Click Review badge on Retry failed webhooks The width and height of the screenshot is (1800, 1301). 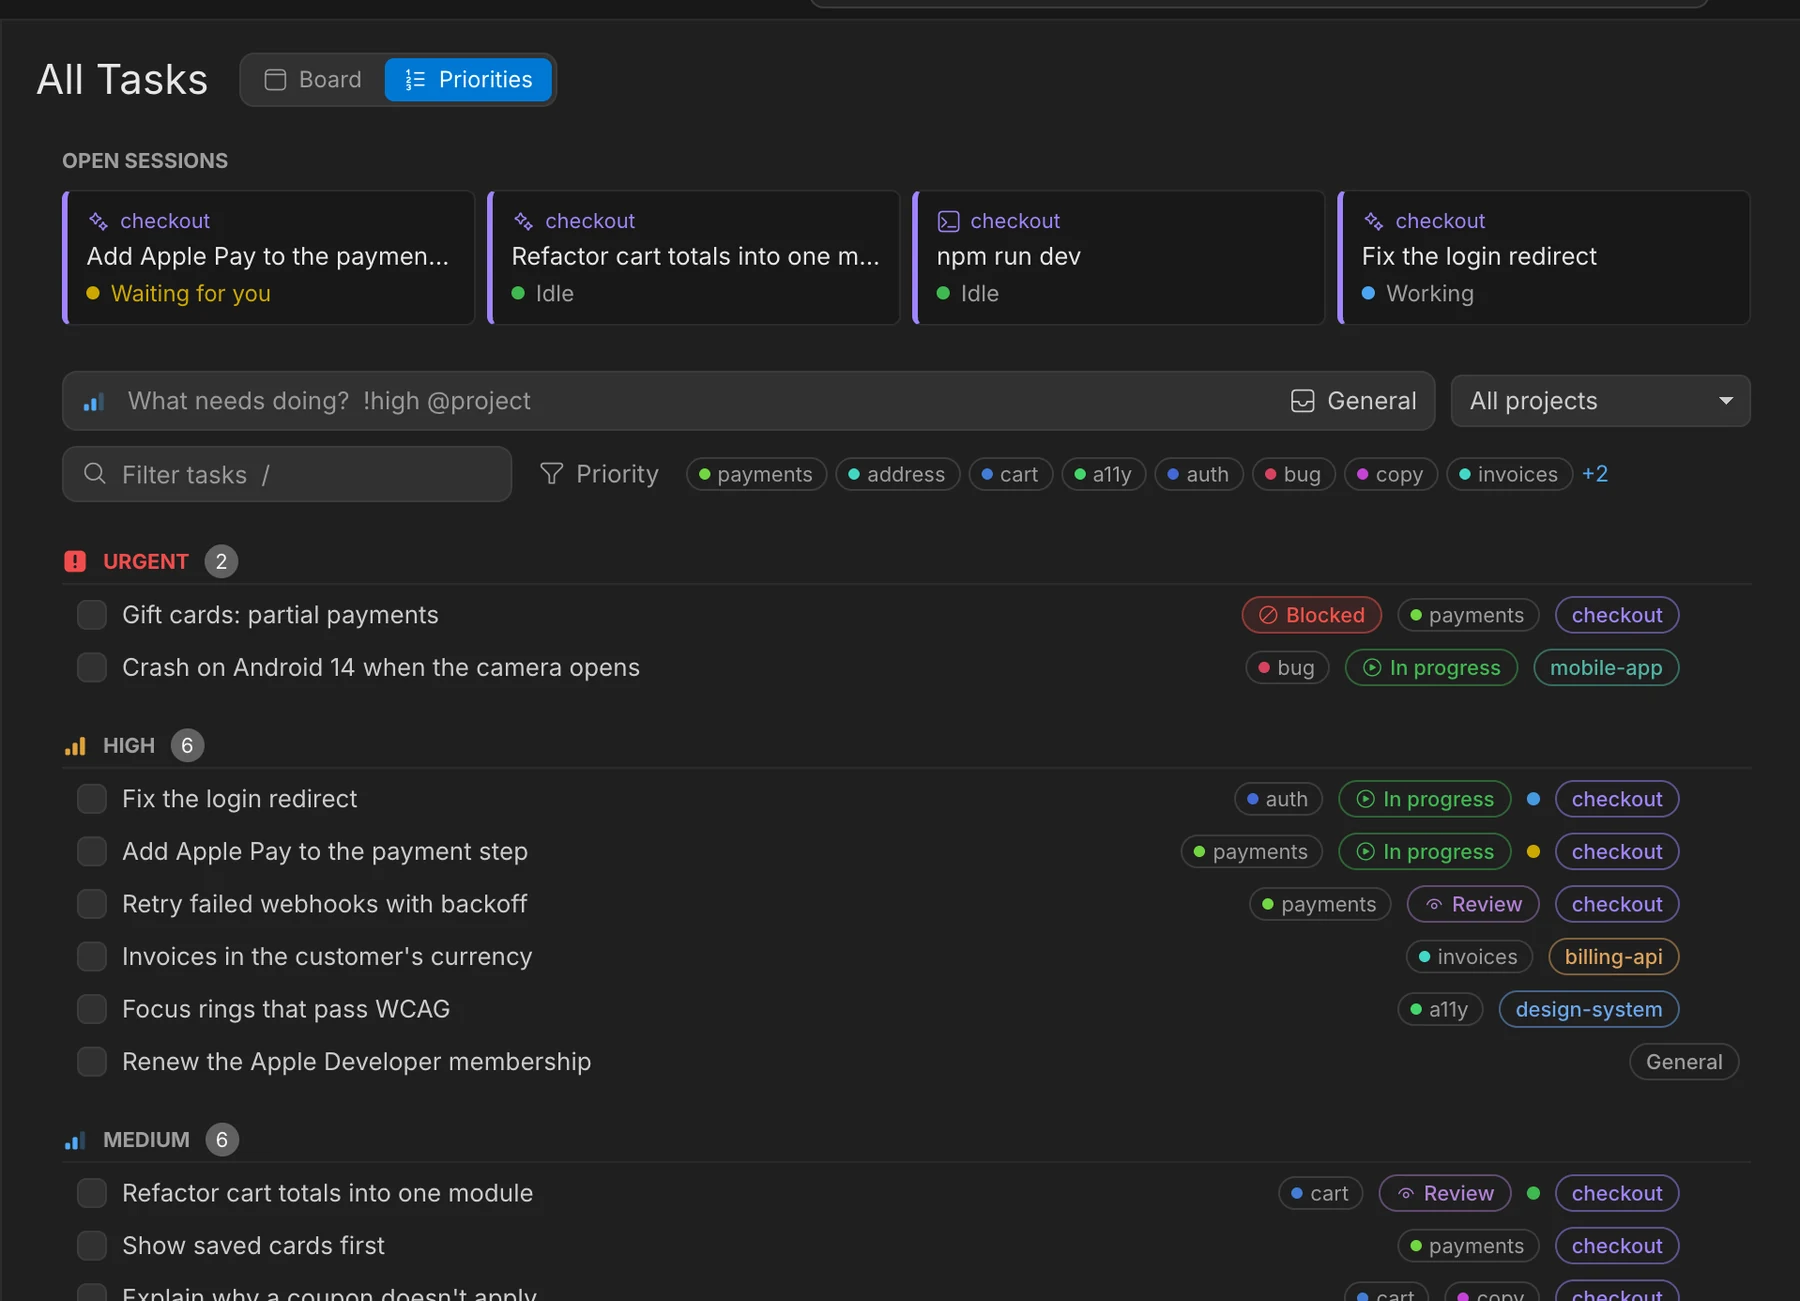(x=1473, y=904)
